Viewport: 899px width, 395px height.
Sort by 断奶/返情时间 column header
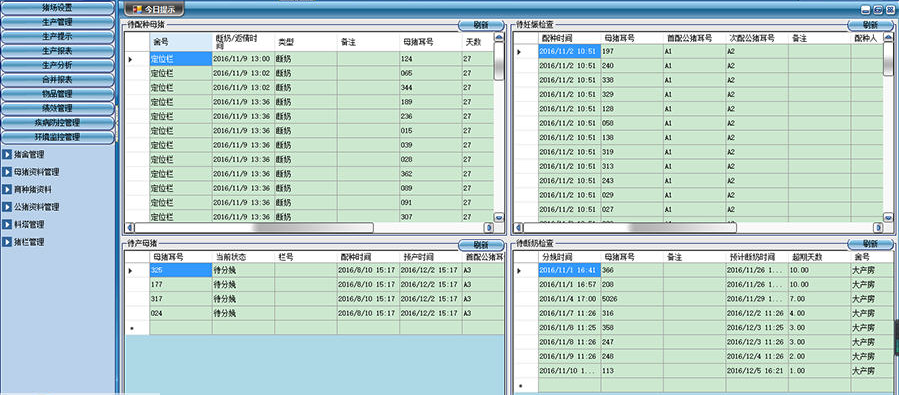coord(243,42)
